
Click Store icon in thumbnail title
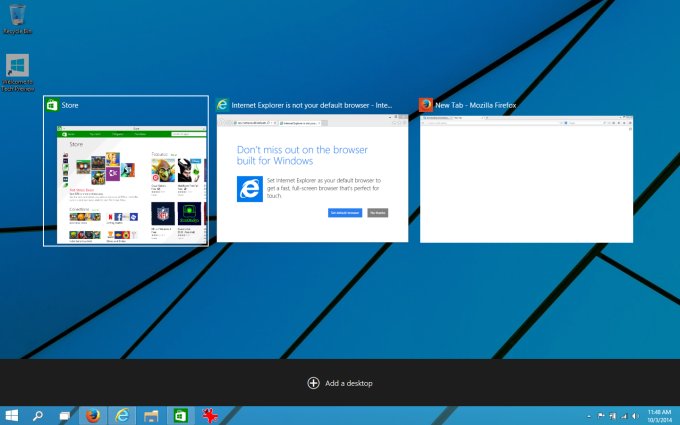[x=52, y=104]
